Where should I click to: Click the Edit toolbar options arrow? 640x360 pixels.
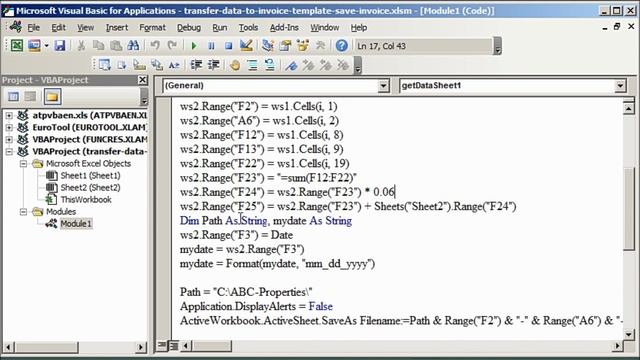click(358, 65)
